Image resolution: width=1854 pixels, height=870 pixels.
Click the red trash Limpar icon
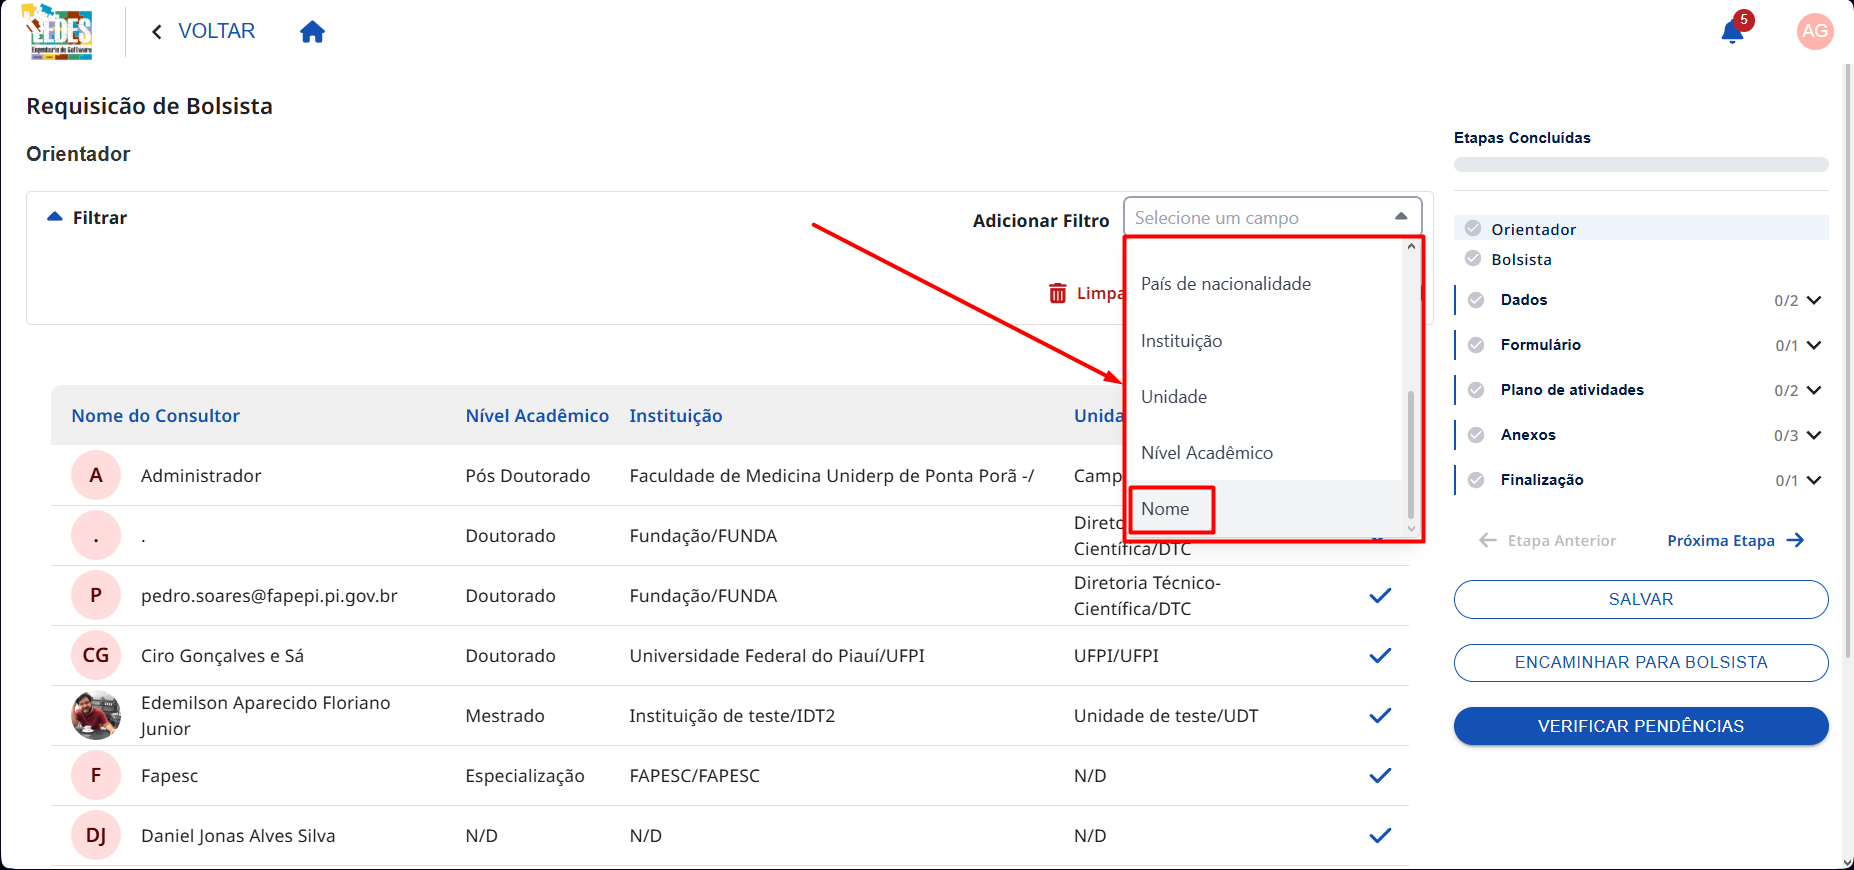click(1058, 293)
